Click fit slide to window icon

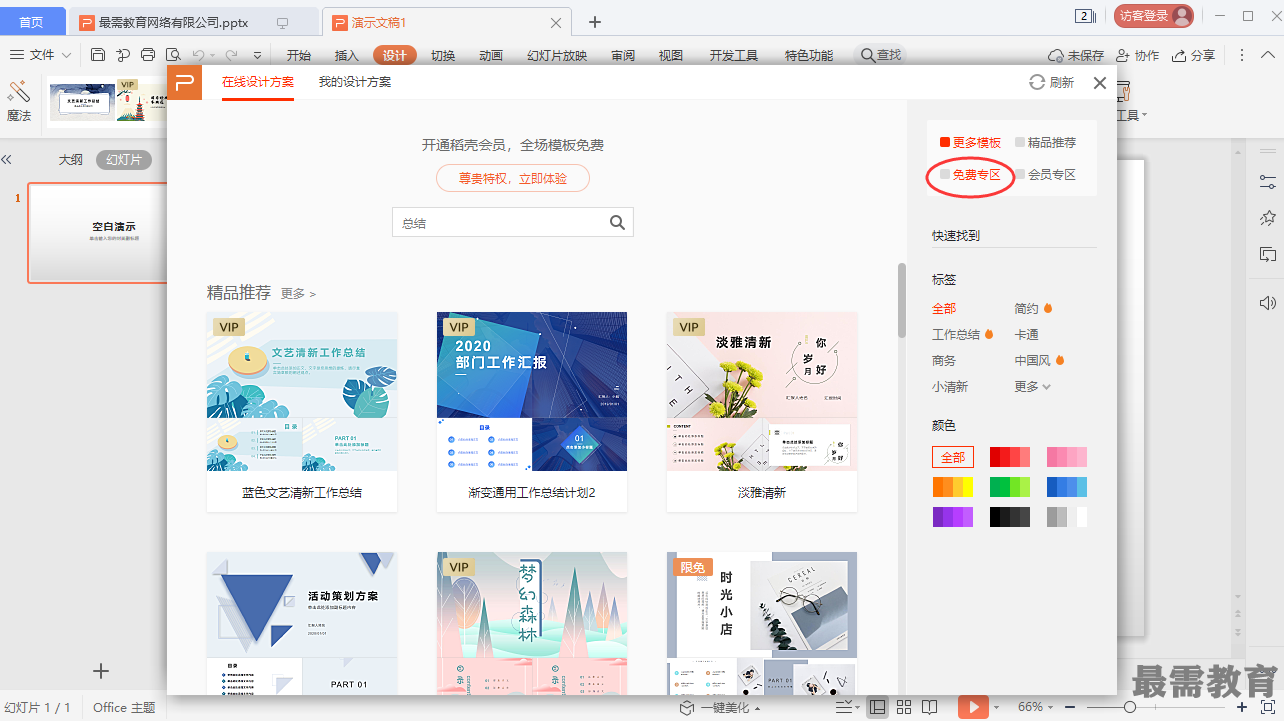click(x=1268, y=707)
